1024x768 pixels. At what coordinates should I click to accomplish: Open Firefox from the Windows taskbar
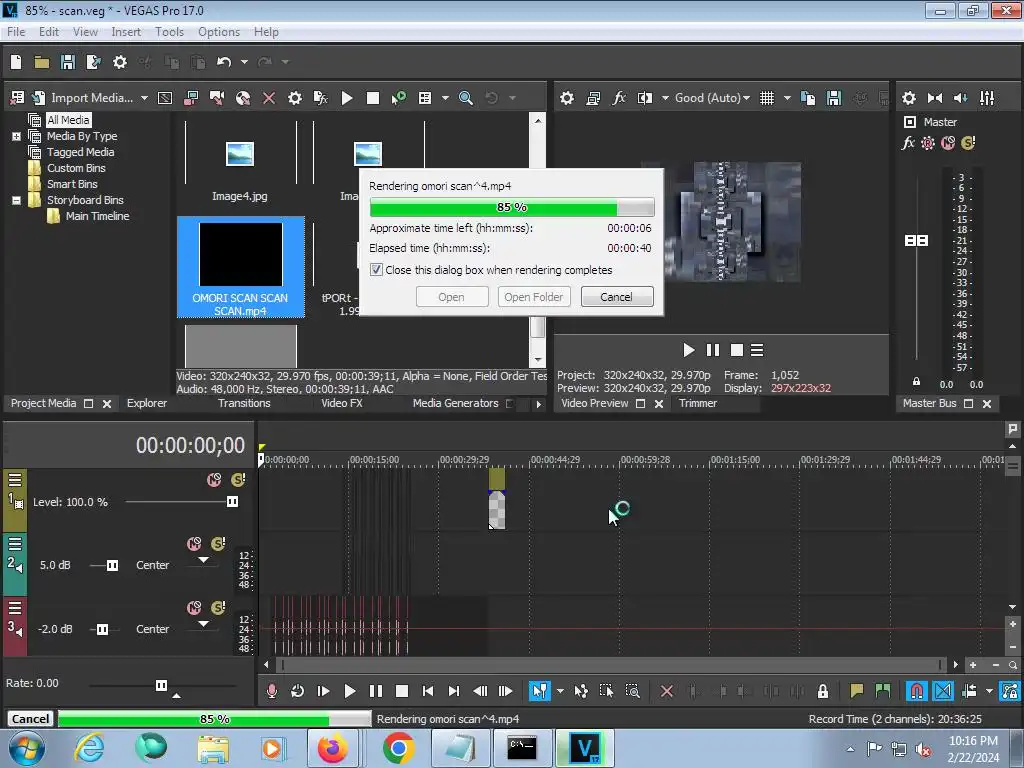pos(332,748)
